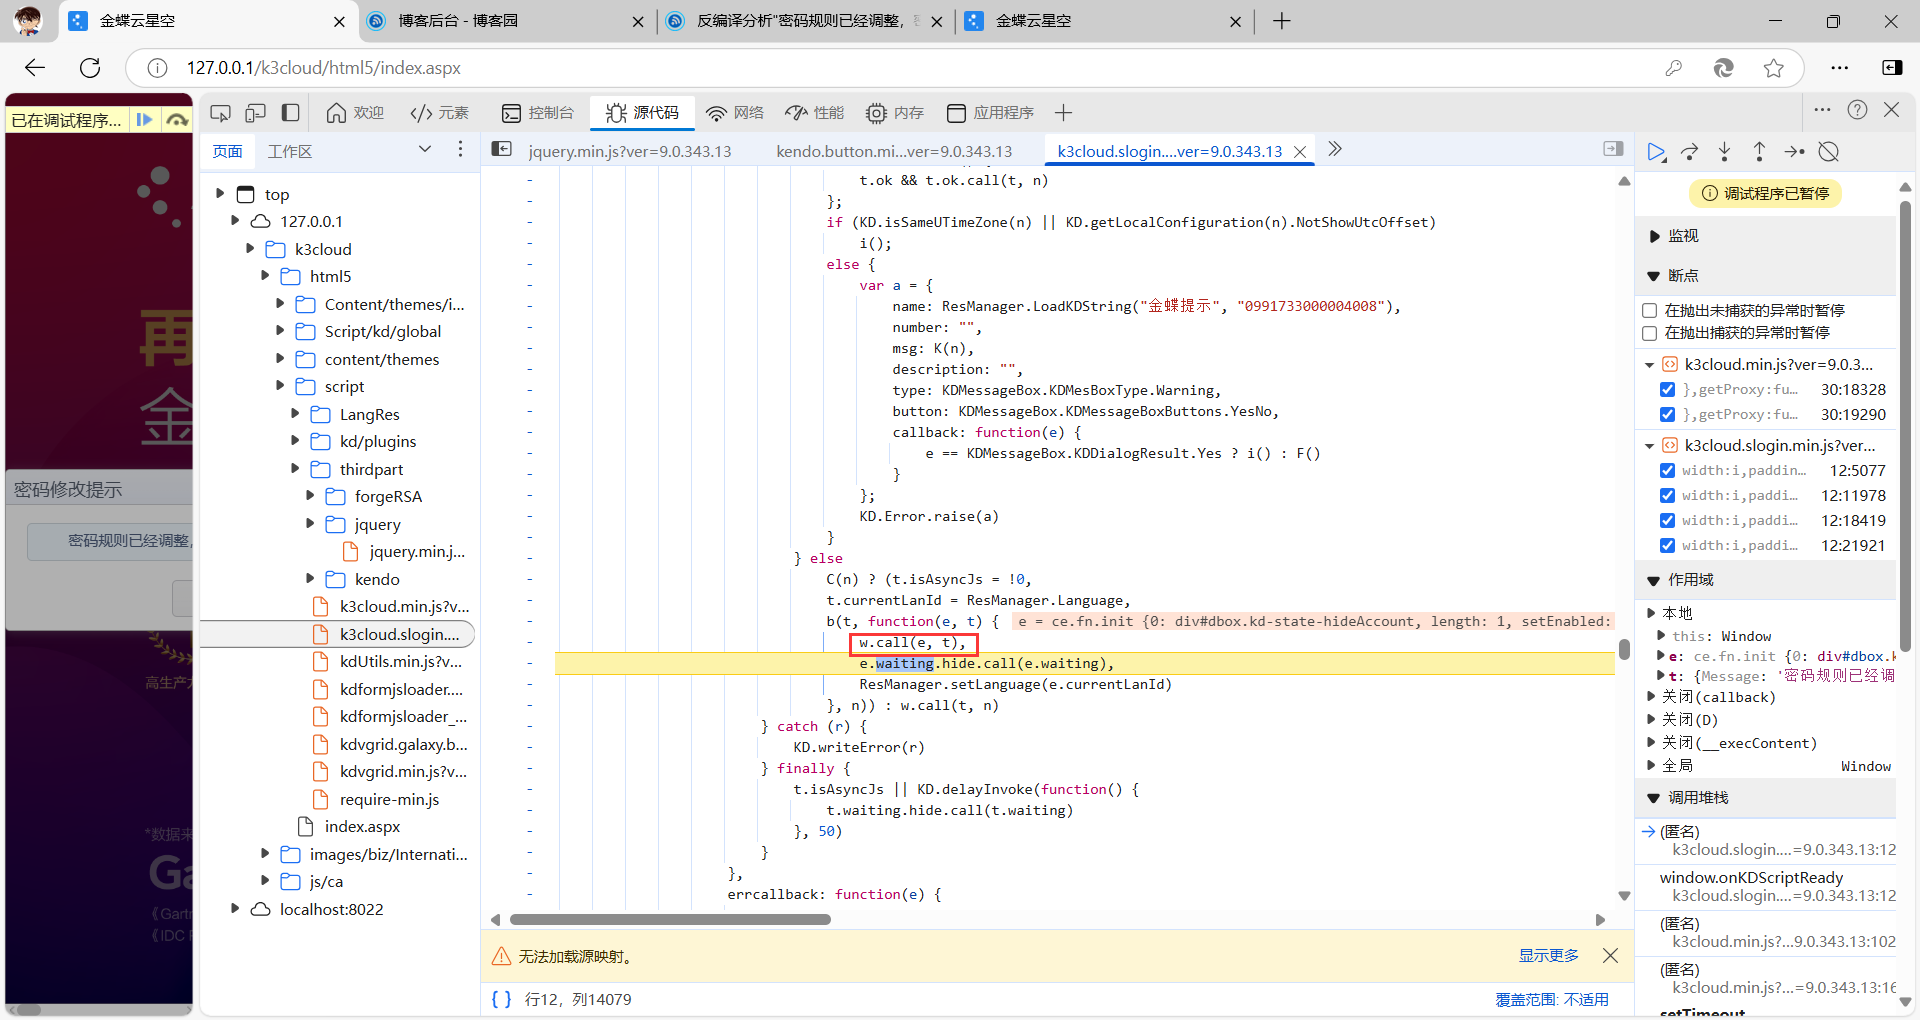Toggle device emulation icon
The height and width of the screenshot is (1020, 1920).
255,113
